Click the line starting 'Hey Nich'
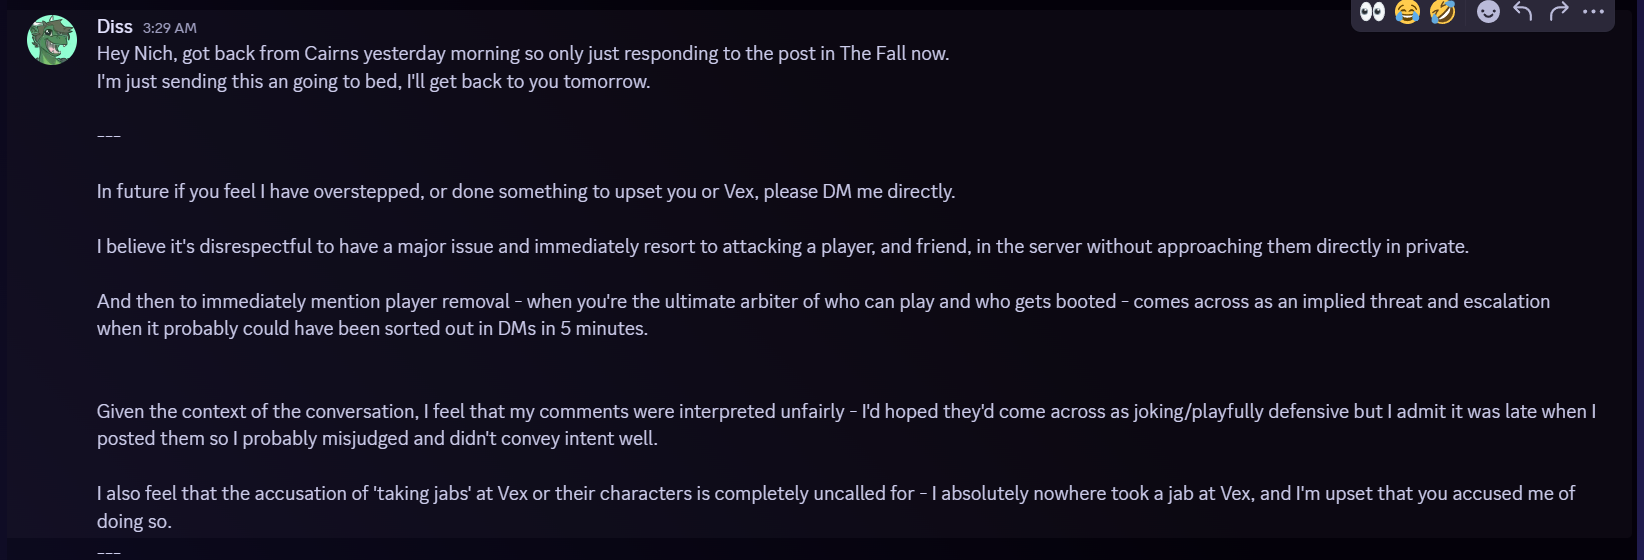The width and height of the screenshot is (1644, 560). point(522,54)
